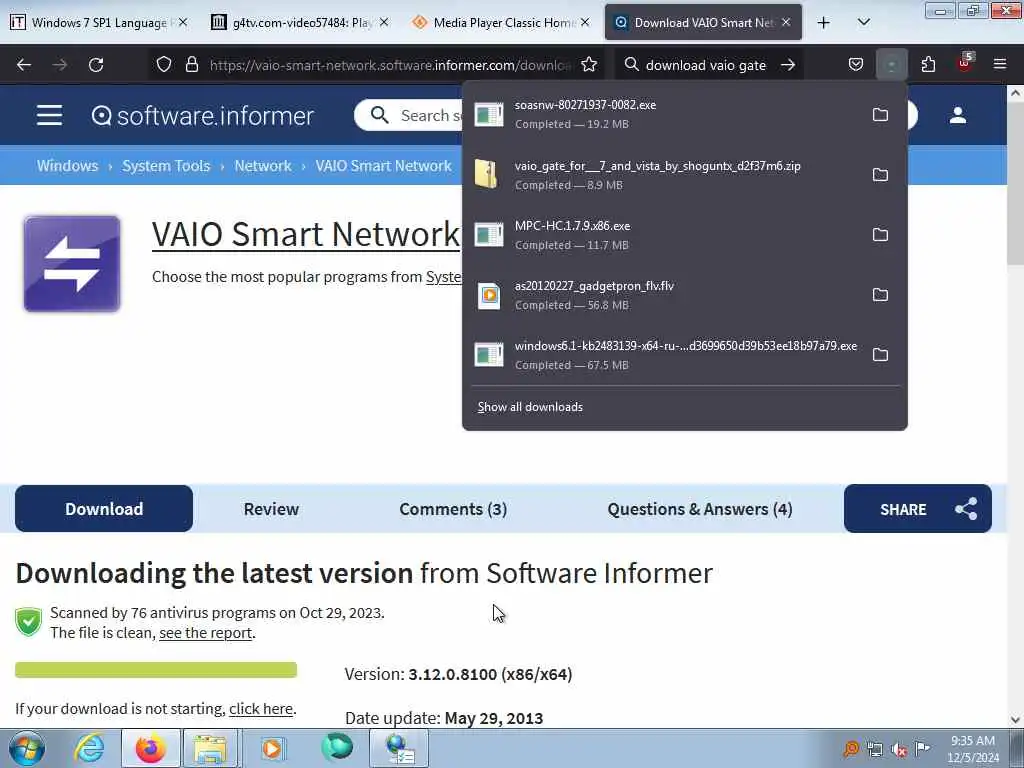Open the as20120227_gadgetpron_flv.flv download entry

click(x=666, y=295)
